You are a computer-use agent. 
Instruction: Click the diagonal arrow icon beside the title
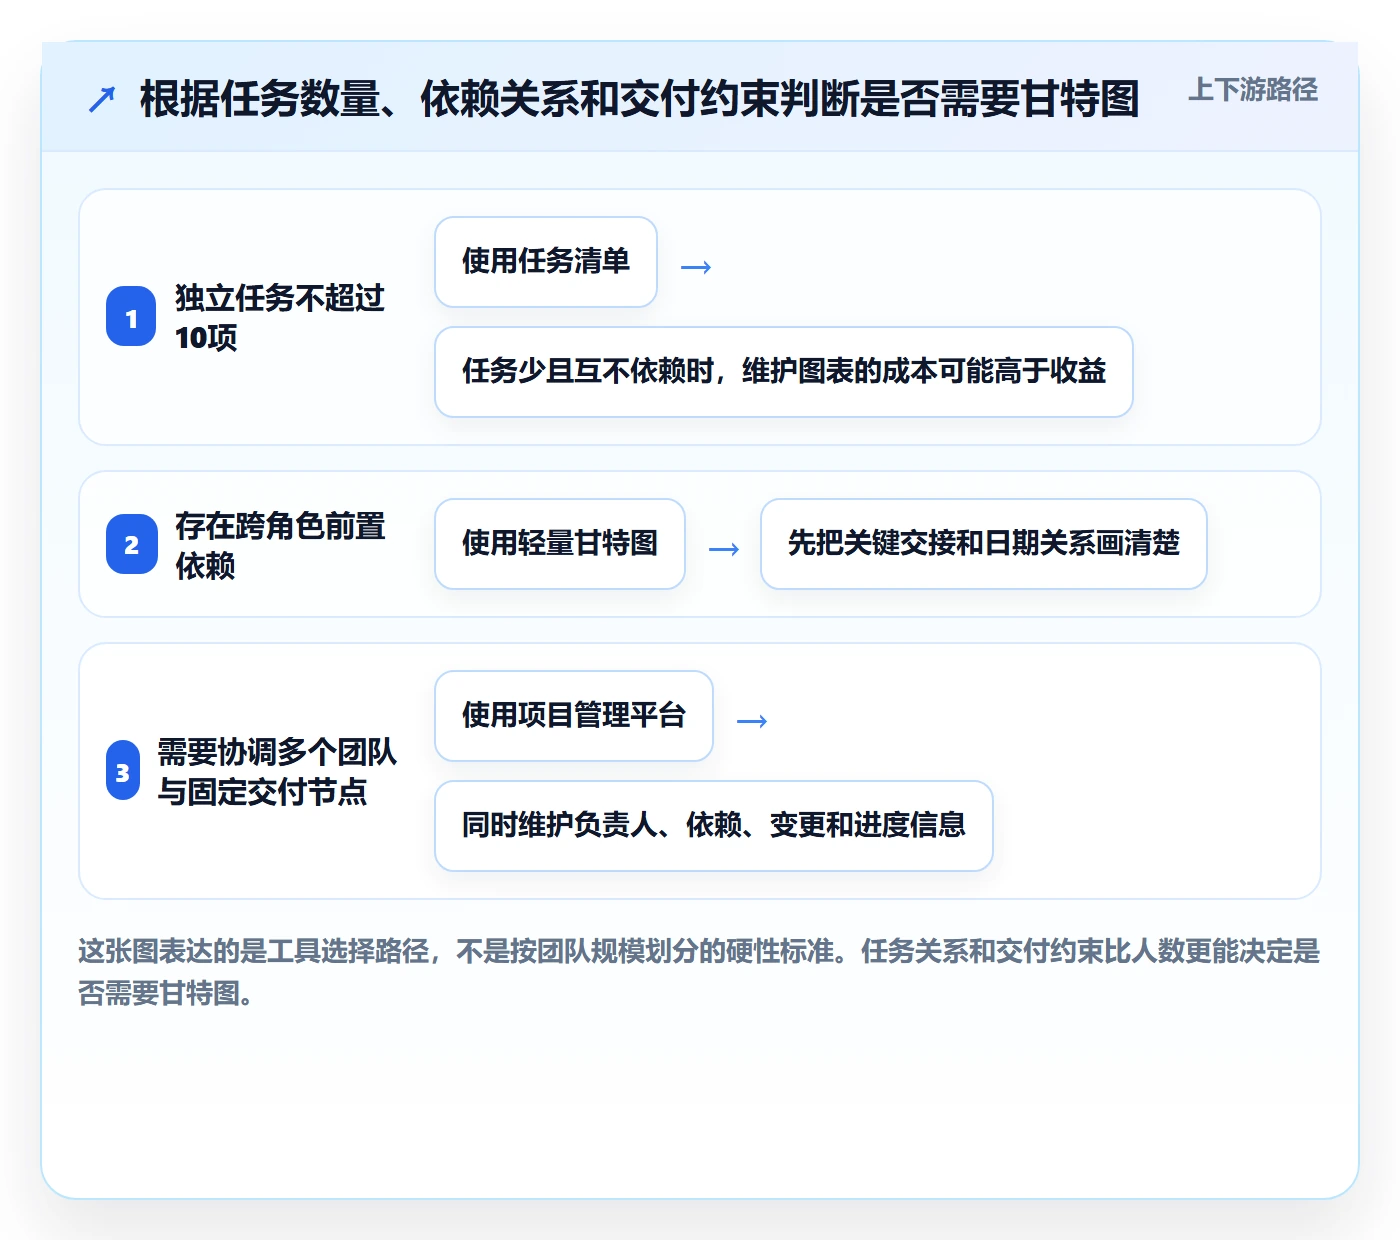pos(102,99)
